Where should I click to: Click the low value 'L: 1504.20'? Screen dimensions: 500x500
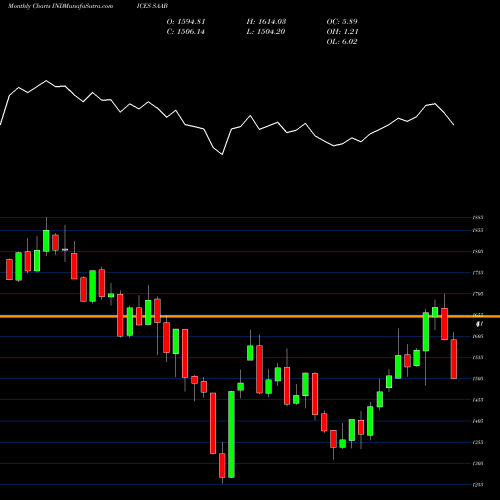point(266,32)
